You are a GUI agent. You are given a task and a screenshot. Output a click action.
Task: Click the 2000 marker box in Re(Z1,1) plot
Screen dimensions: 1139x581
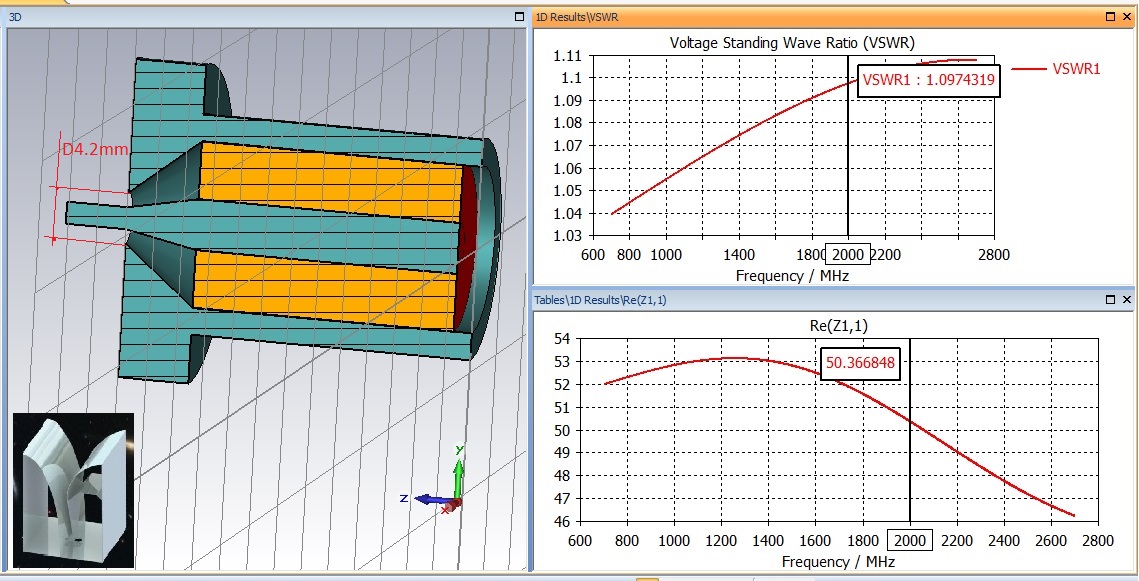coord(909,540)
